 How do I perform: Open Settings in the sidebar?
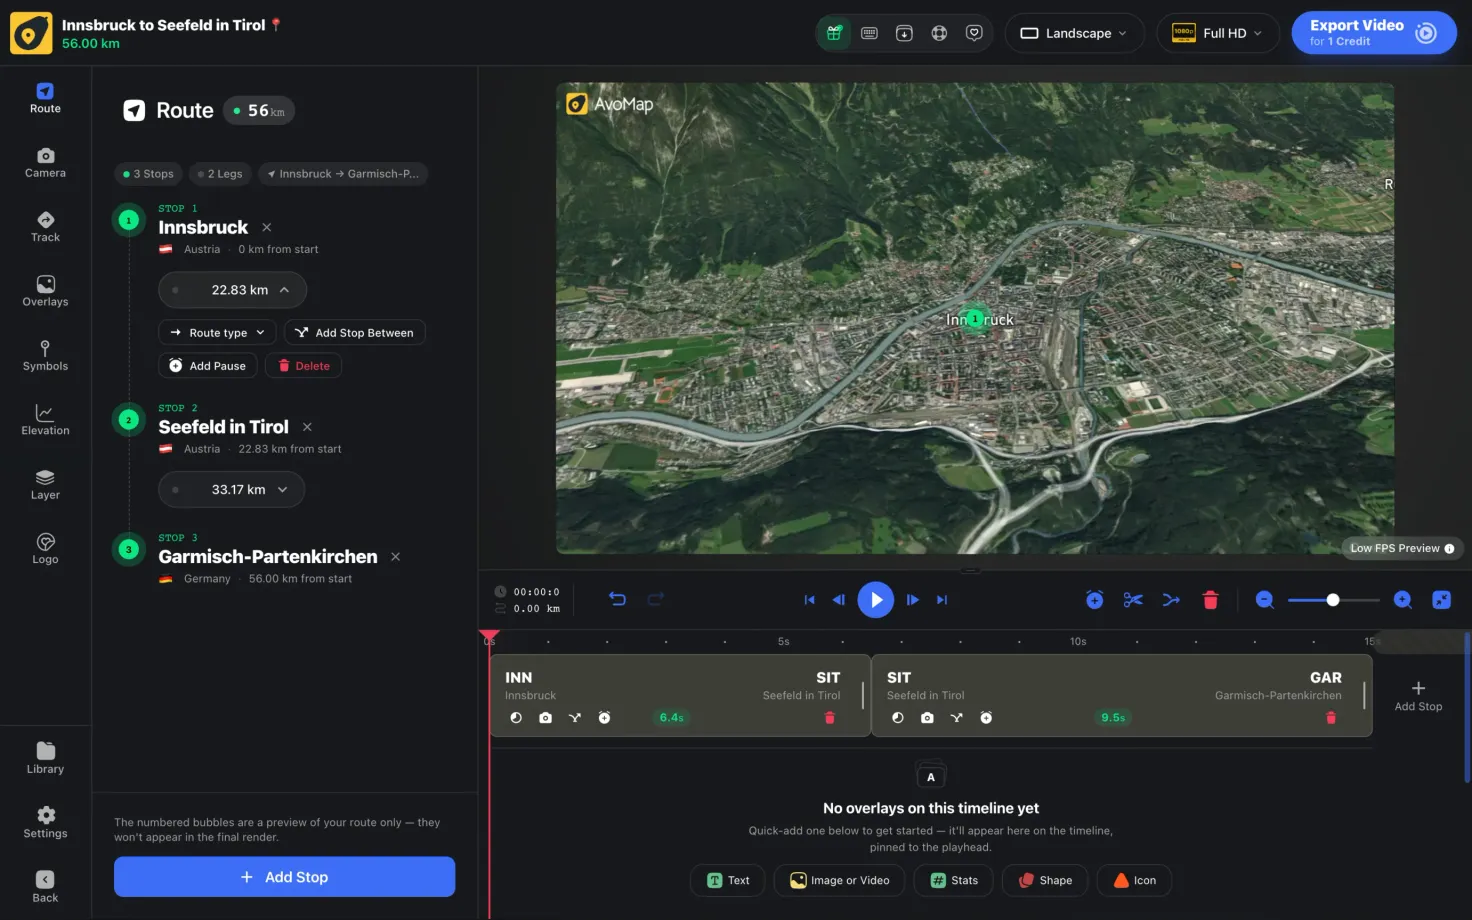click(45, 822)
